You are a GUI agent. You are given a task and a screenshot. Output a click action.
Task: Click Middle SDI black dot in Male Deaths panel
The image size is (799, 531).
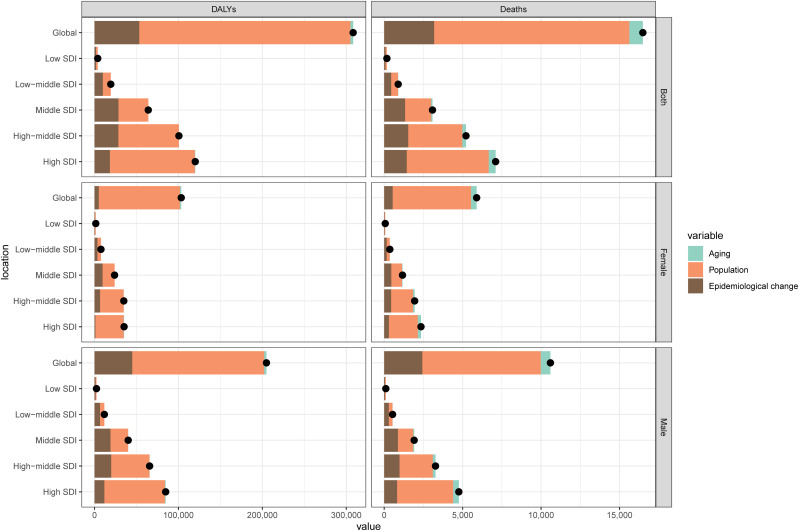(414, 440)
